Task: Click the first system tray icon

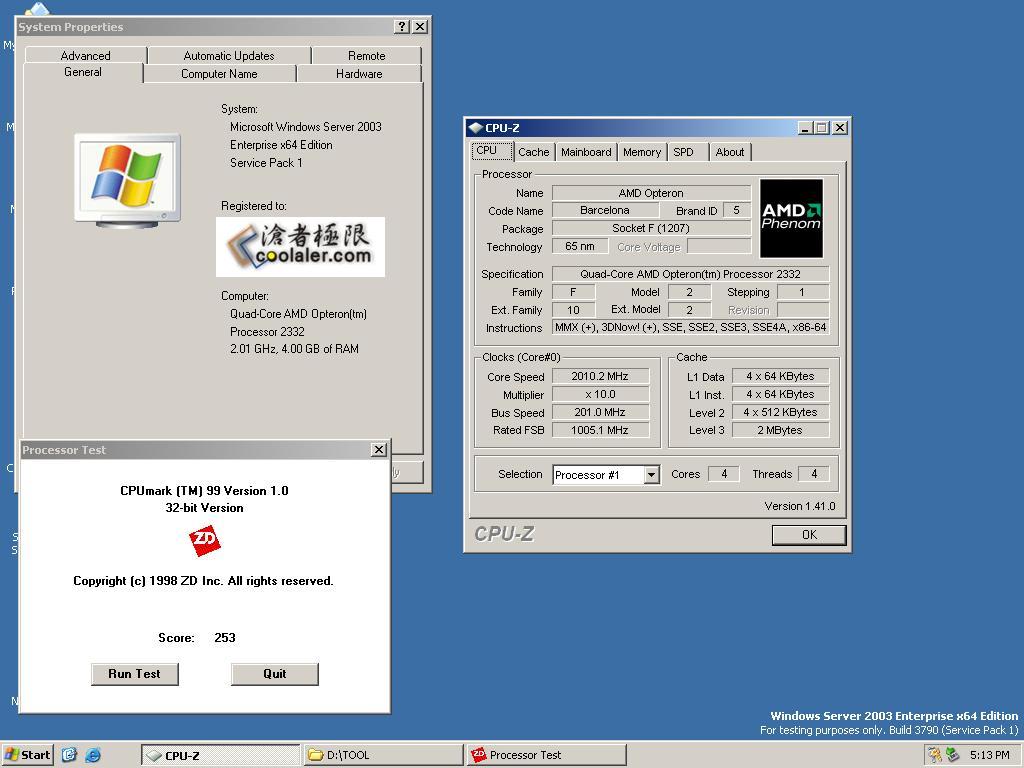Action: [933, 755]
